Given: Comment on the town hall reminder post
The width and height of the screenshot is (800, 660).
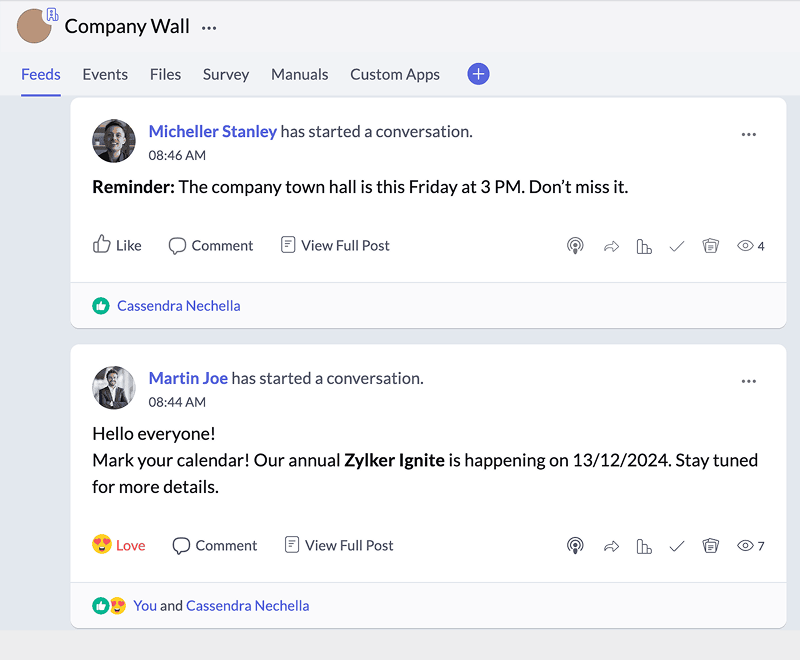Looking at the screenshot, I should tap(211, 245).
